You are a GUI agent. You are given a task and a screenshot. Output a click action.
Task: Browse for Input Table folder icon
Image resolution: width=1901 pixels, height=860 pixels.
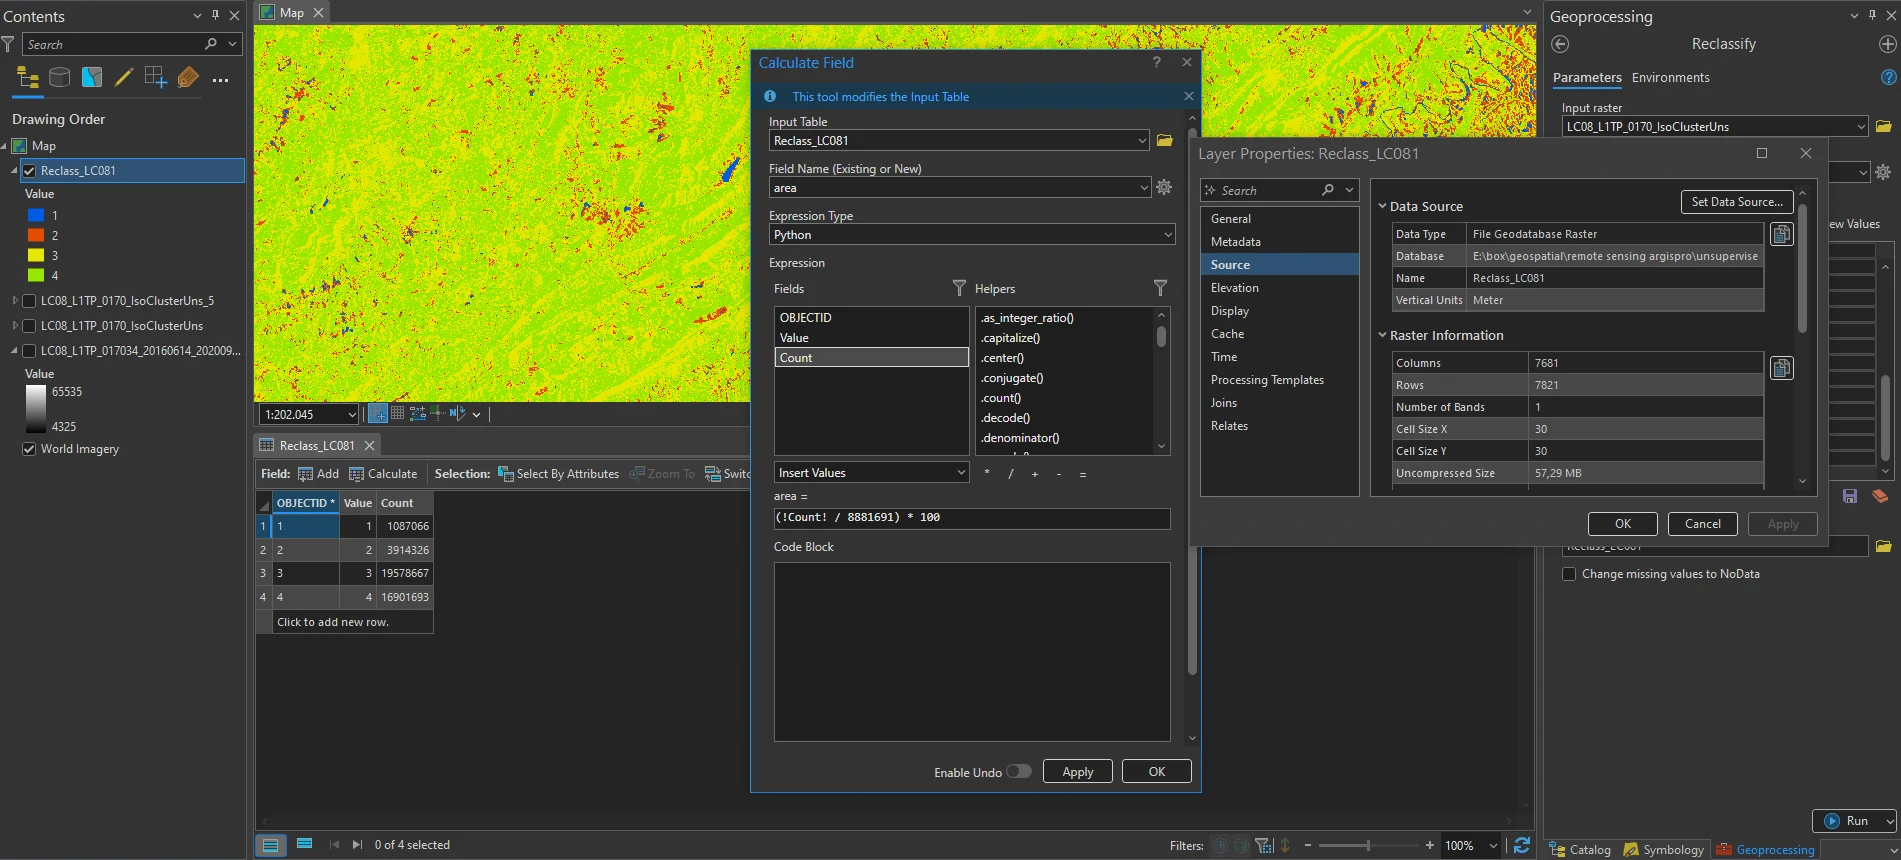pyautogui.click(x=1165, y=141)
